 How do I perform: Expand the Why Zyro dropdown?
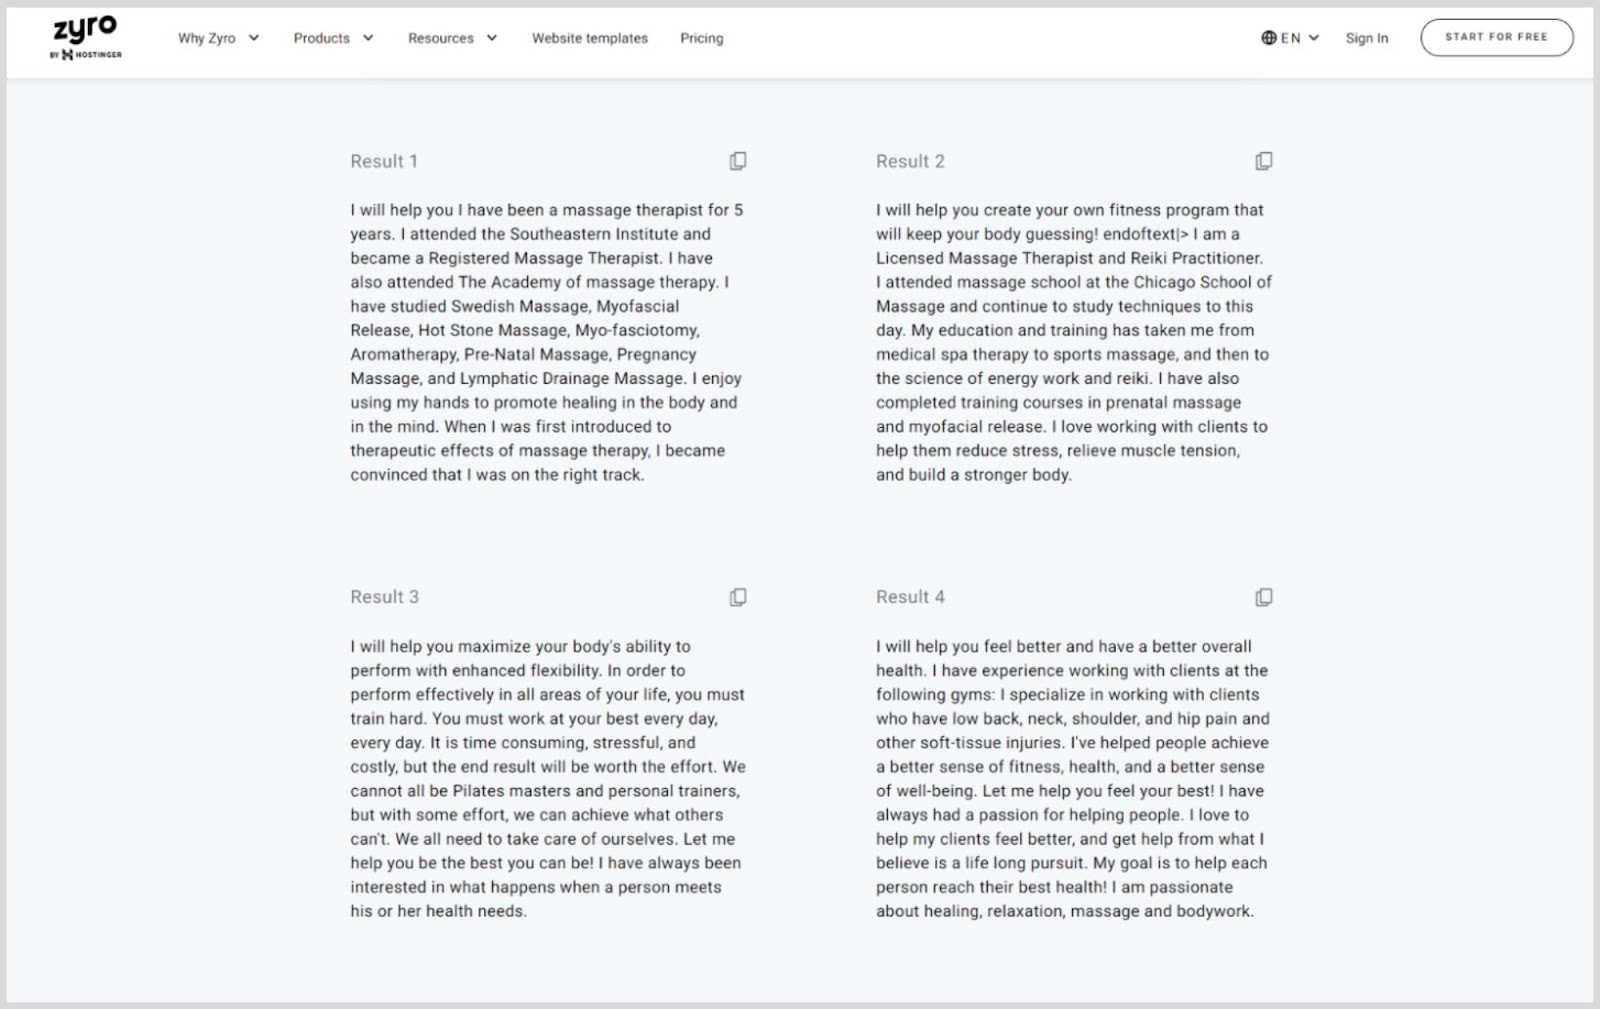click(254, 38)
